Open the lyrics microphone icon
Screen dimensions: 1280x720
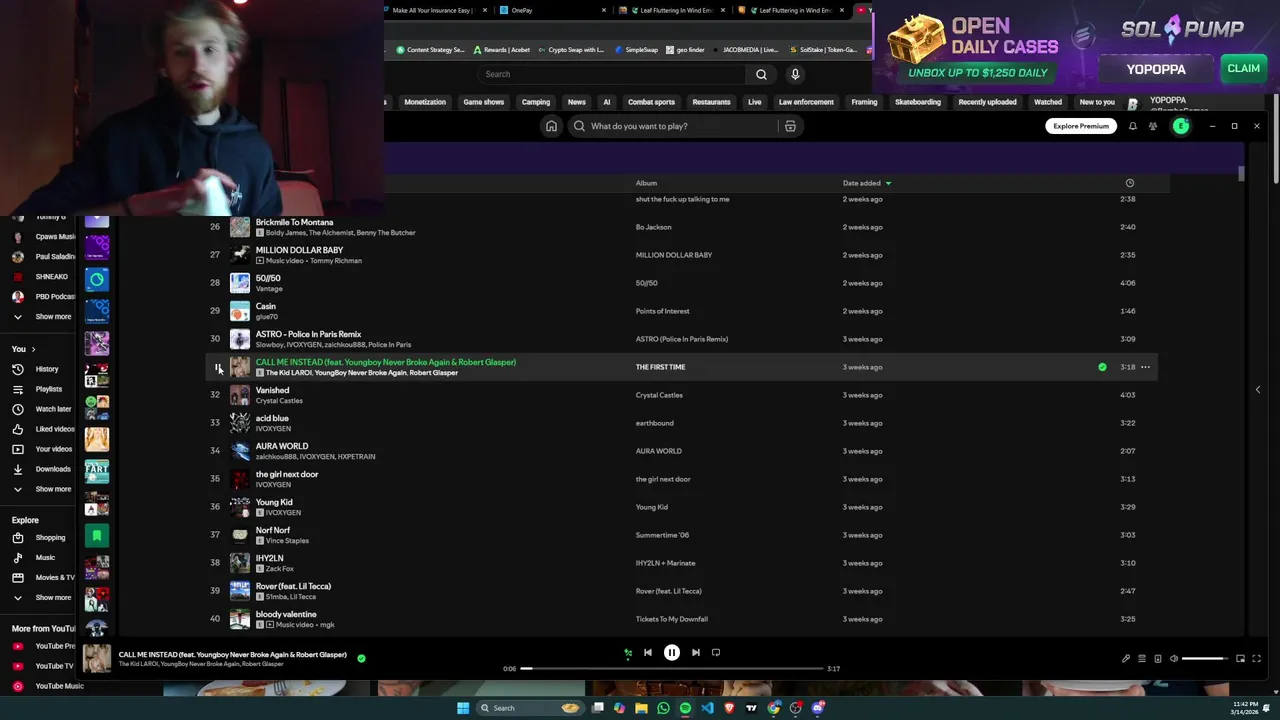[1126, 658]
